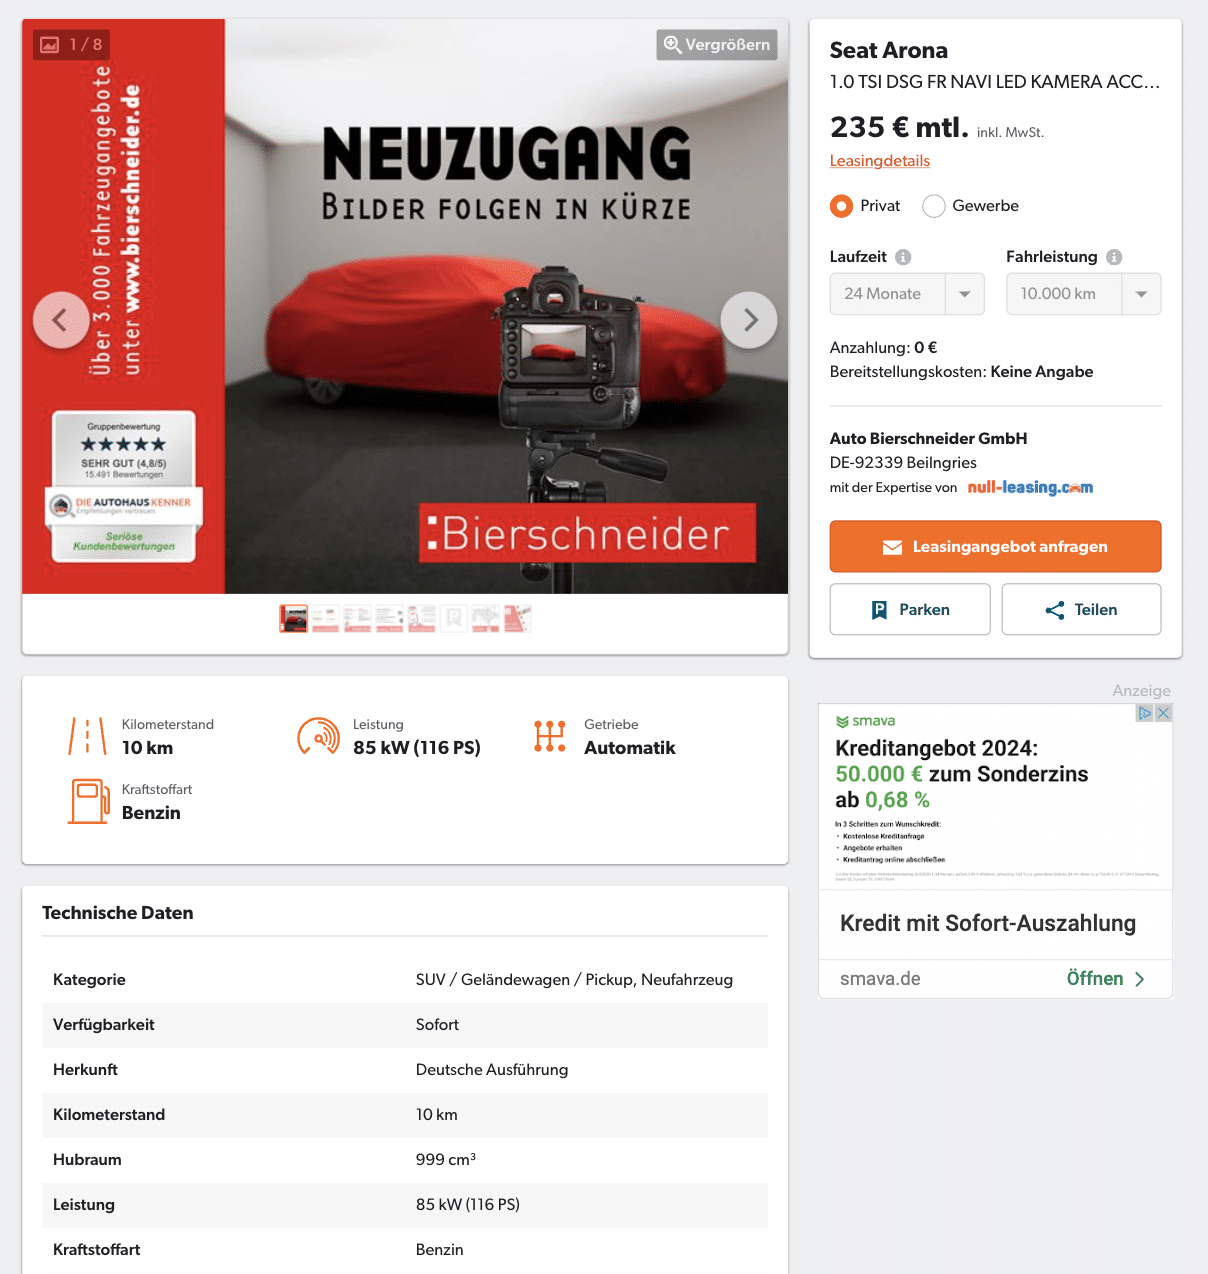Click the Laufzeit info icon
Image resolution: width=1208 pixels, height=1274 pixels.
(903, 257)
